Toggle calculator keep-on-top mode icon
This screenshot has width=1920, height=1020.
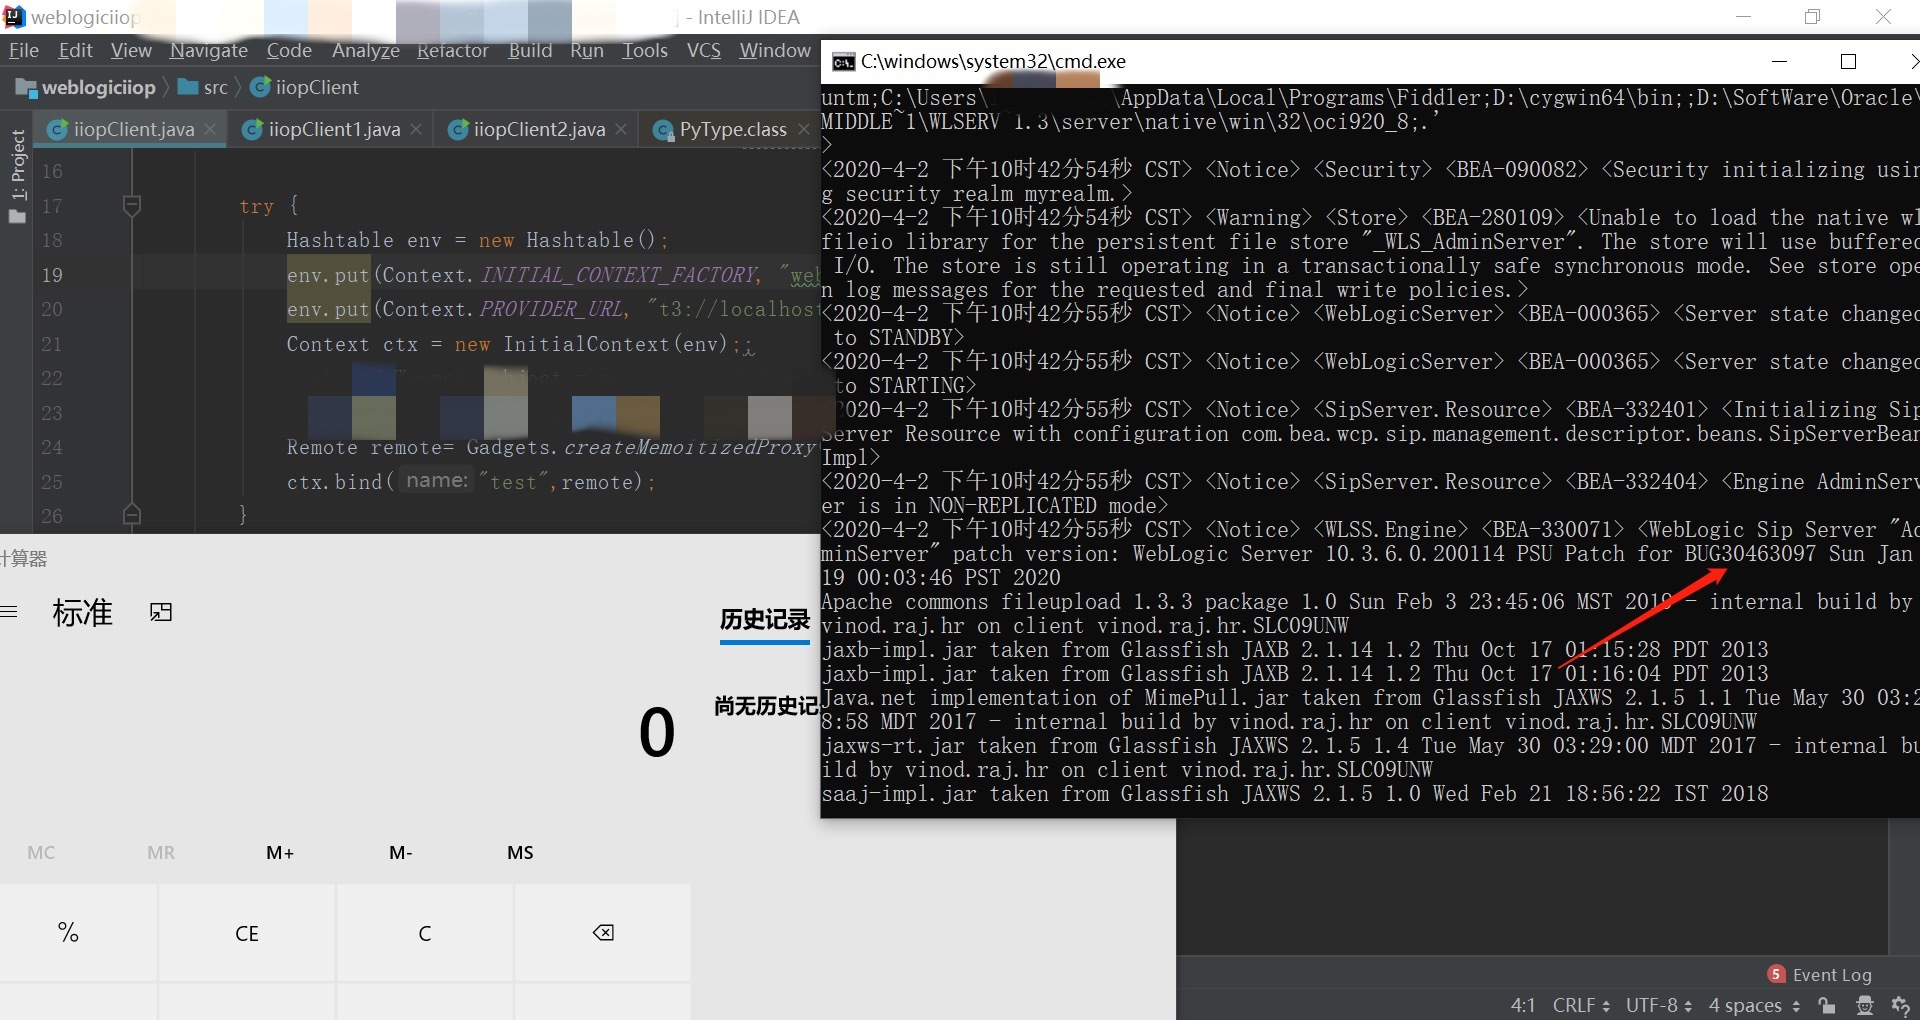point(161,612)
